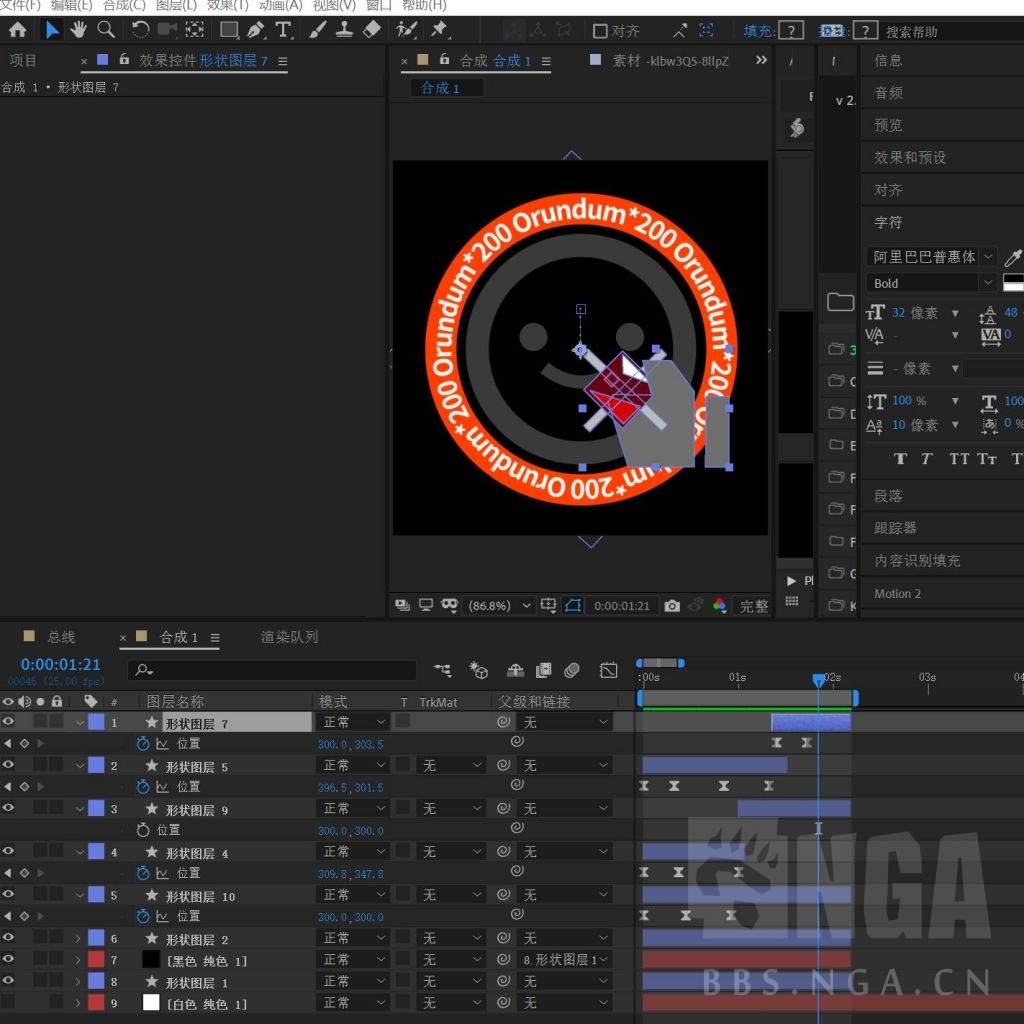
Task: Click the 0:00:01:21 timecode in timeline
Action: (x=61, y=665)
